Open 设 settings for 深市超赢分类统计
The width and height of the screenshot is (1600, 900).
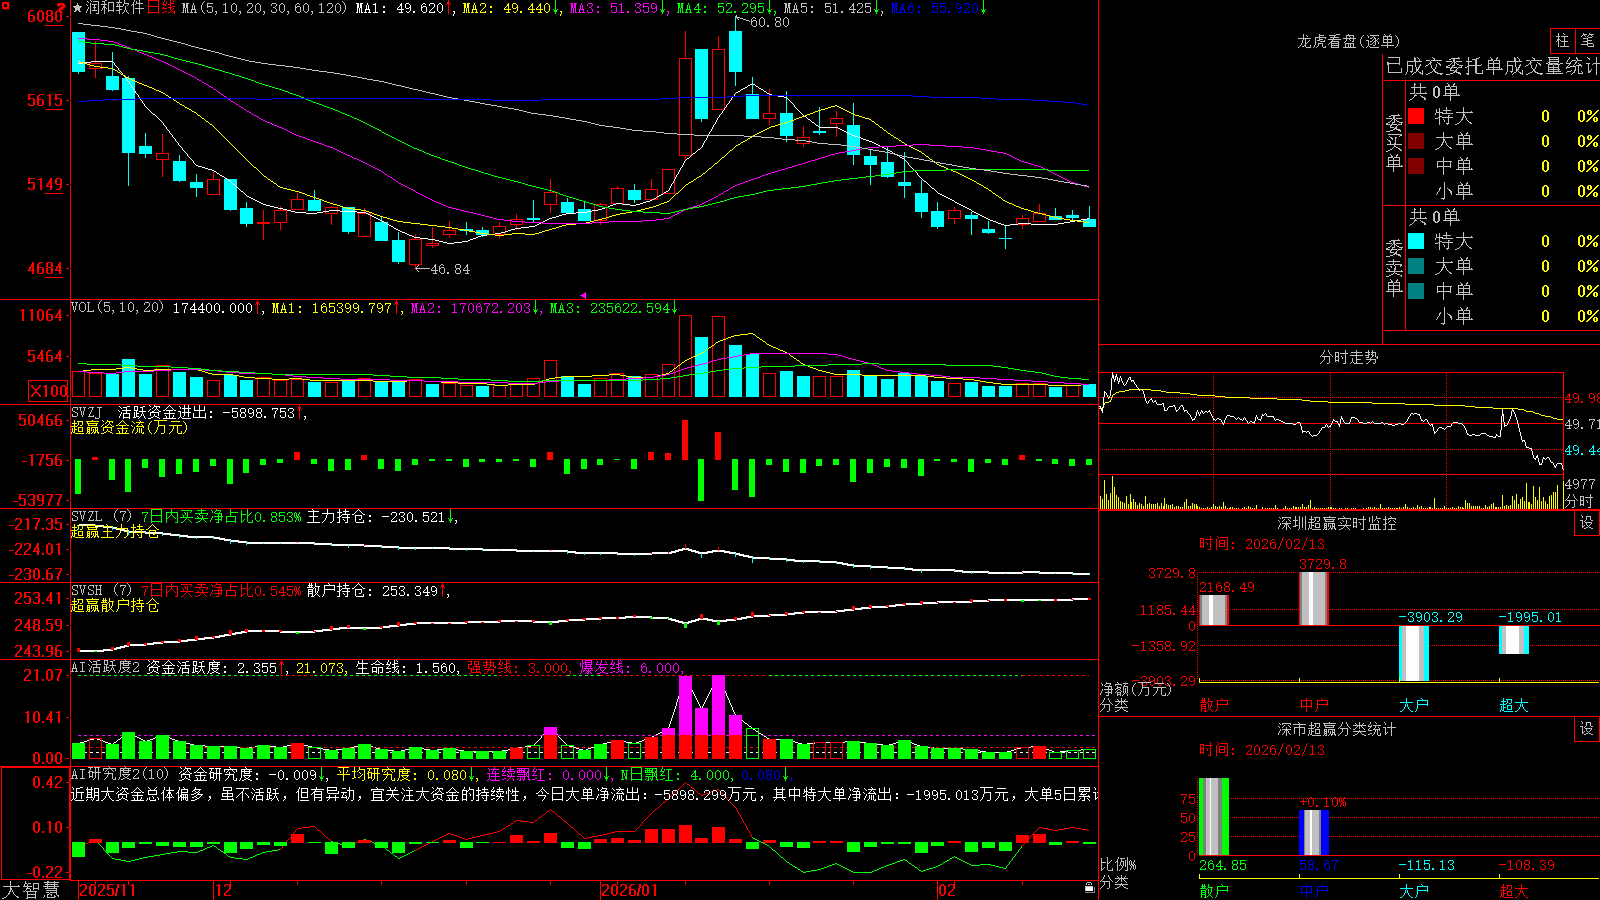tap(1587, 729)
